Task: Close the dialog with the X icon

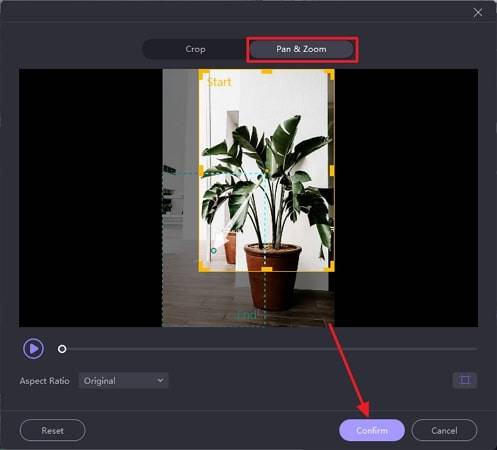Action: pos(478,13)
